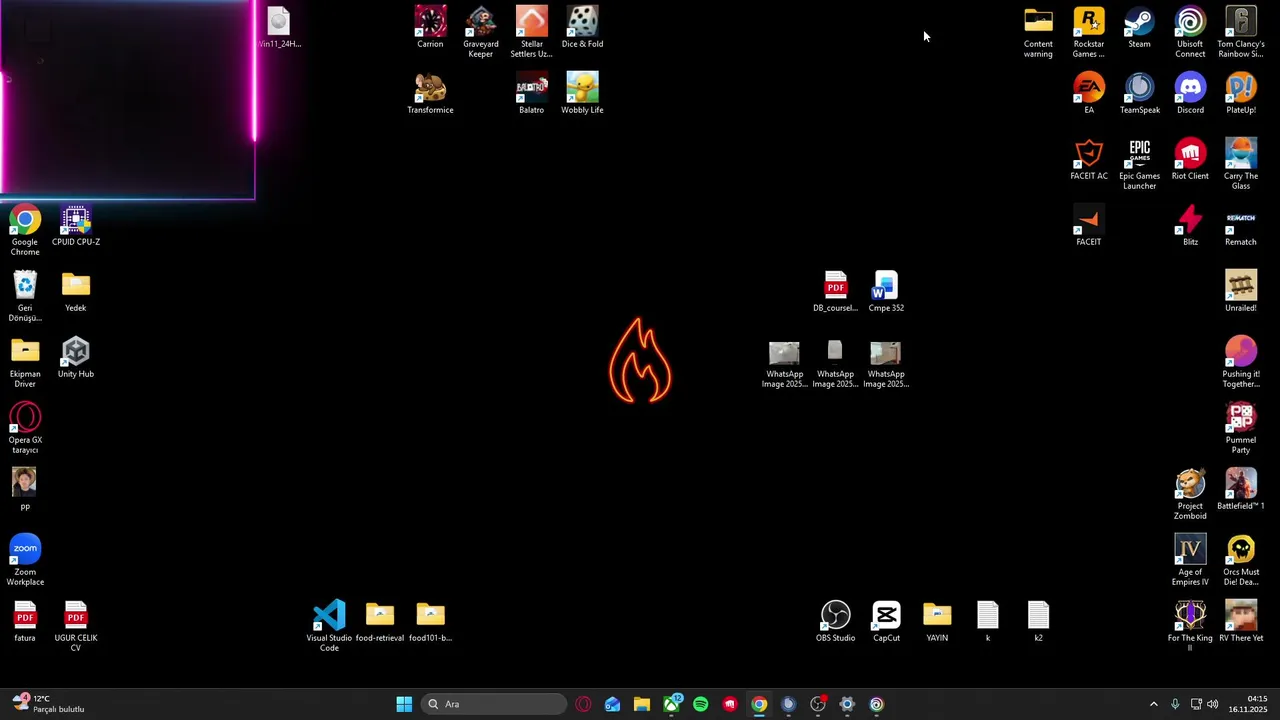
Task: Select the CPUID CPU-Z icon
Action: pyautogui.click(x=76, y=225)
